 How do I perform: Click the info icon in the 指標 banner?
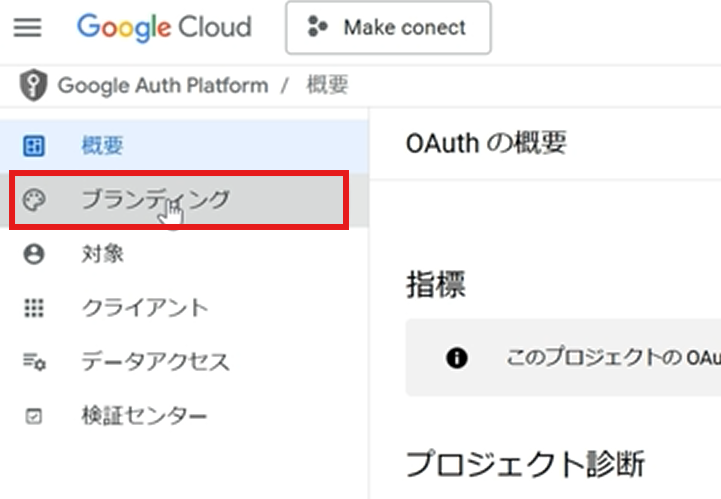457,358
